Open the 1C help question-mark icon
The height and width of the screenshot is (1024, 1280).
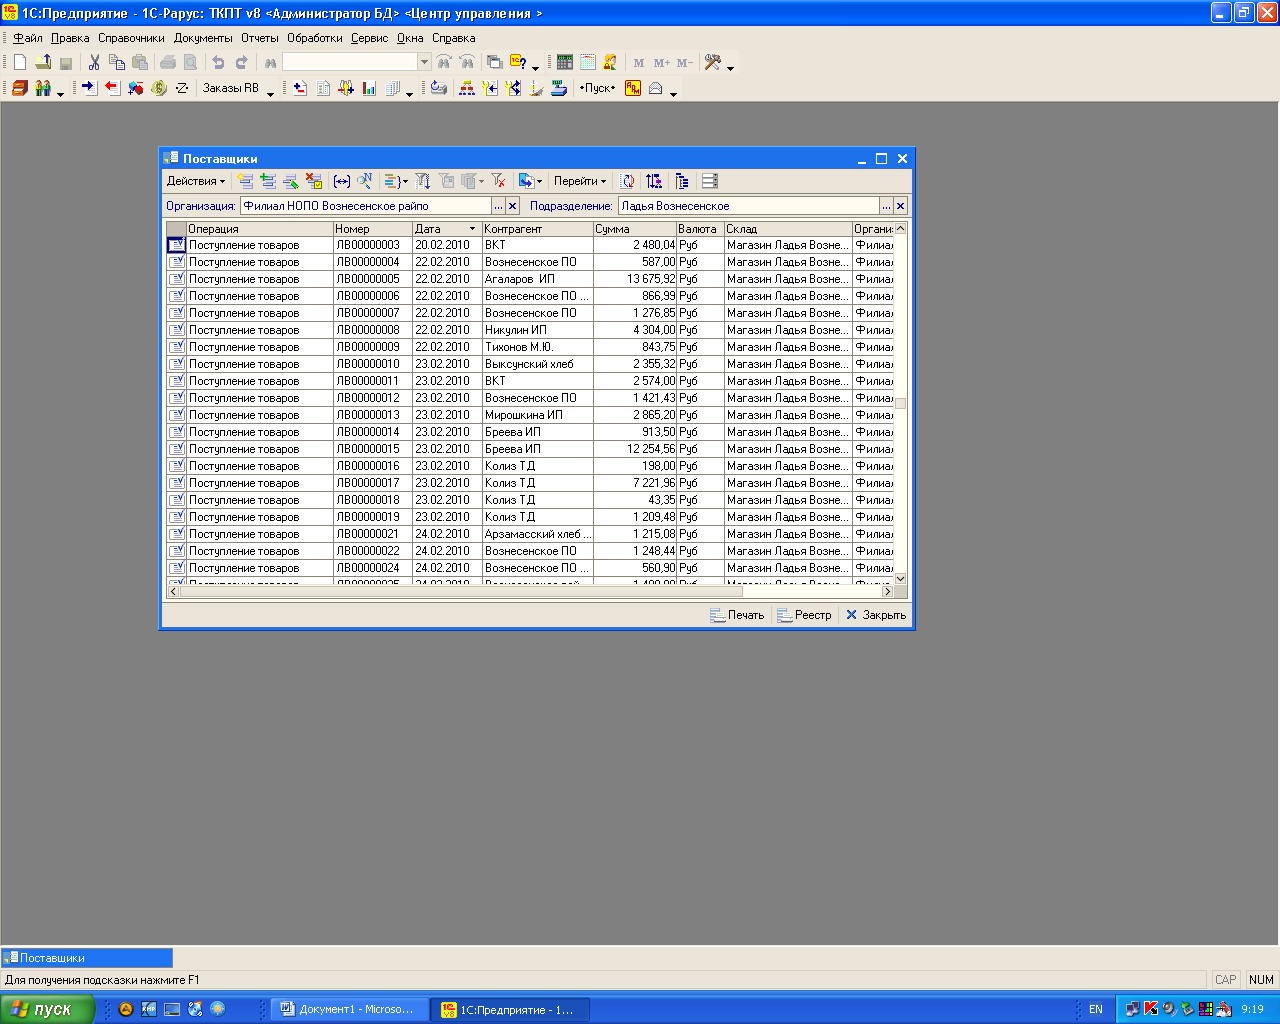[x=518, y=62]
